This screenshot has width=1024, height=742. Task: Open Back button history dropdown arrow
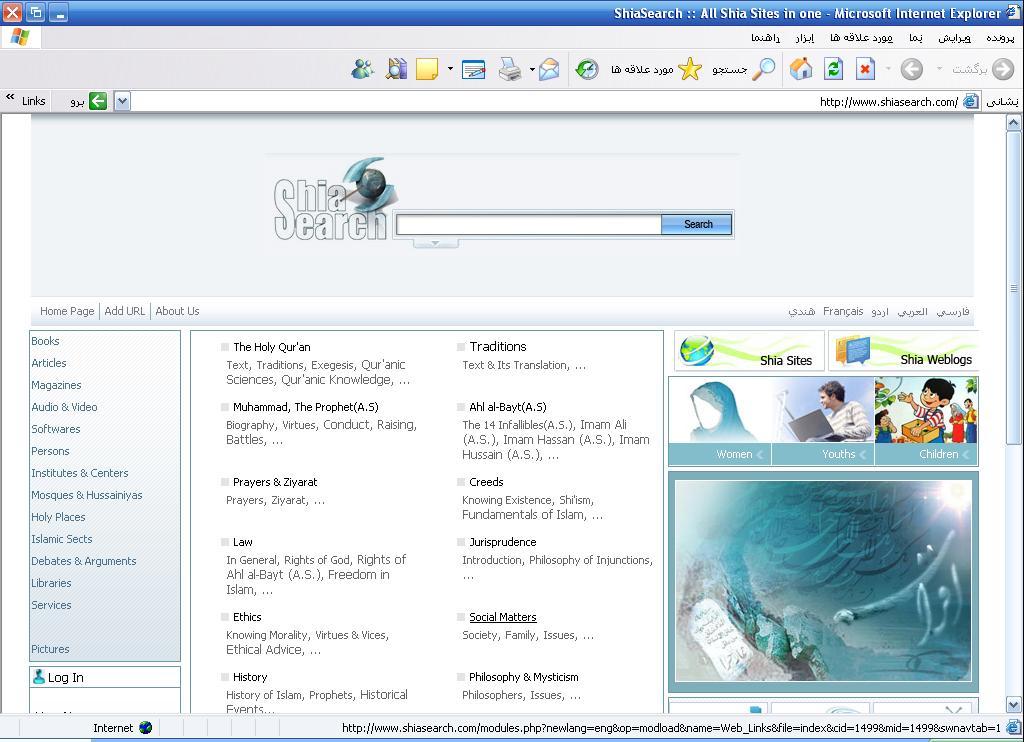(939, 69)
